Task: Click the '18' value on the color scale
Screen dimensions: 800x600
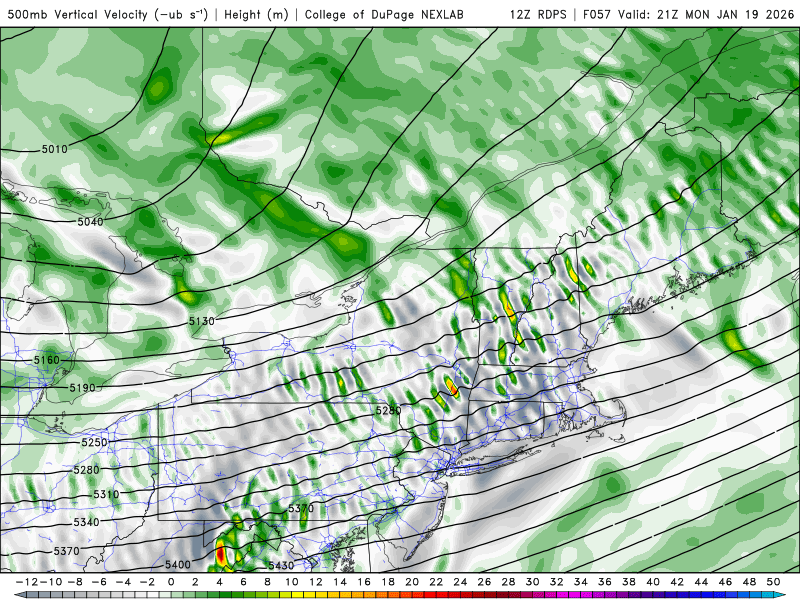Action: pyautogui.click(x=388, y=582)
